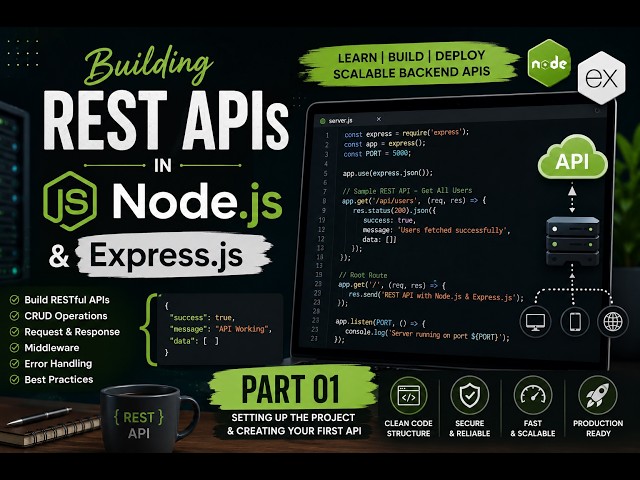Click the 'FAST & SCALABLE' label text

[x=533, y=428]
